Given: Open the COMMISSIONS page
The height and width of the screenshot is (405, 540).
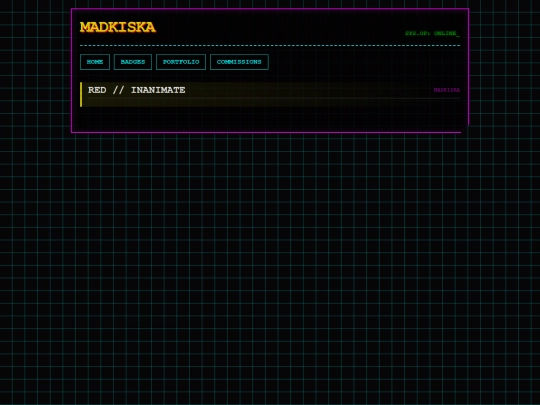Looking at the screenshot, I should (239, 62).
